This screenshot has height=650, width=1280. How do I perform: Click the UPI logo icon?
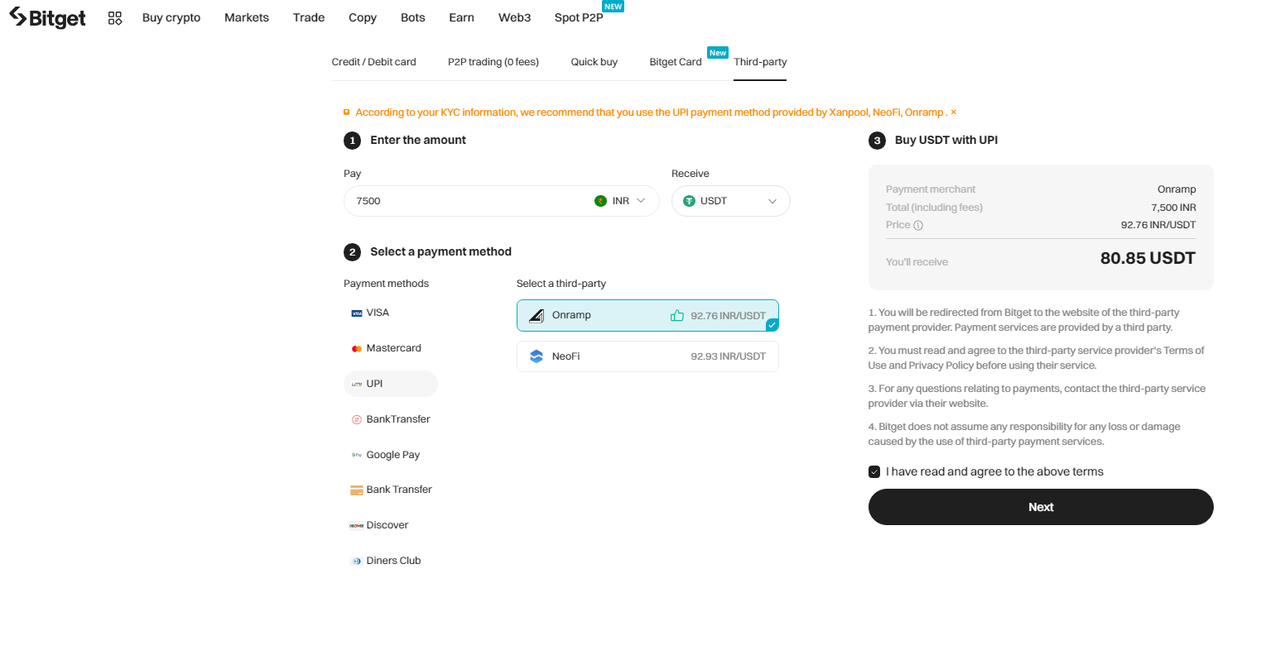(357, 384)
